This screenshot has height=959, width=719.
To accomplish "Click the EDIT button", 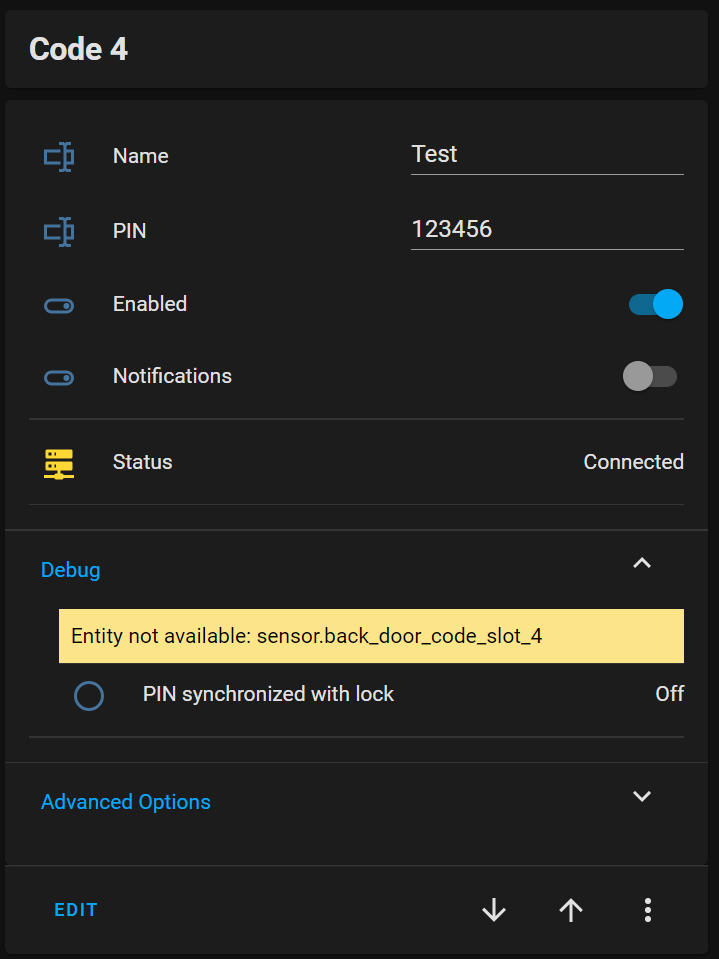I will 75,910.
